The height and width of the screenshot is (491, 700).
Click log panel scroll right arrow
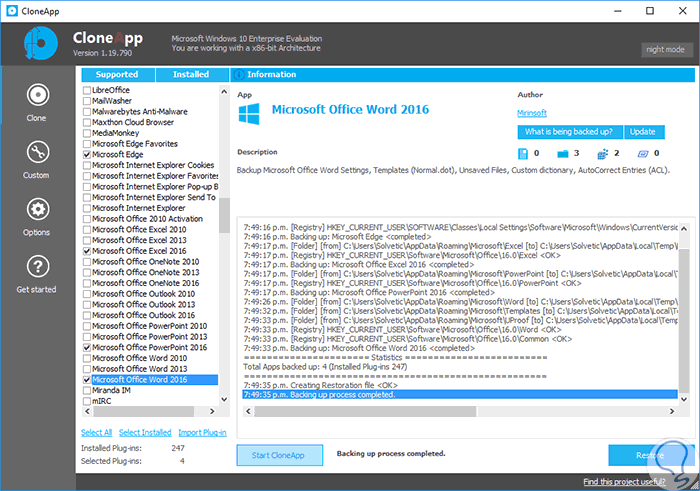tap(672, 411)
